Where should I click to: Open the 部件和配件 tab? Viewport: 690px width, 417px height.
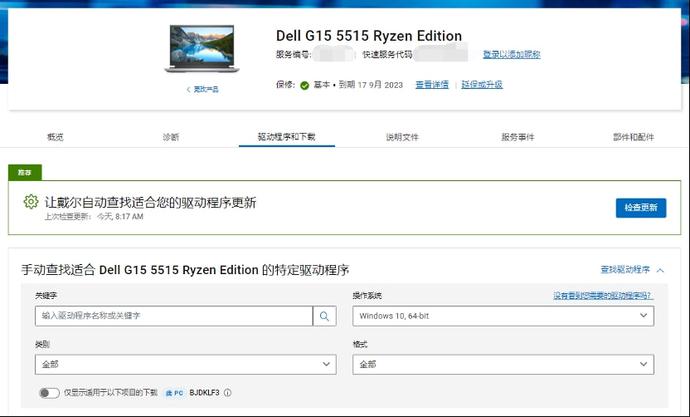click(x=634, y=137)
